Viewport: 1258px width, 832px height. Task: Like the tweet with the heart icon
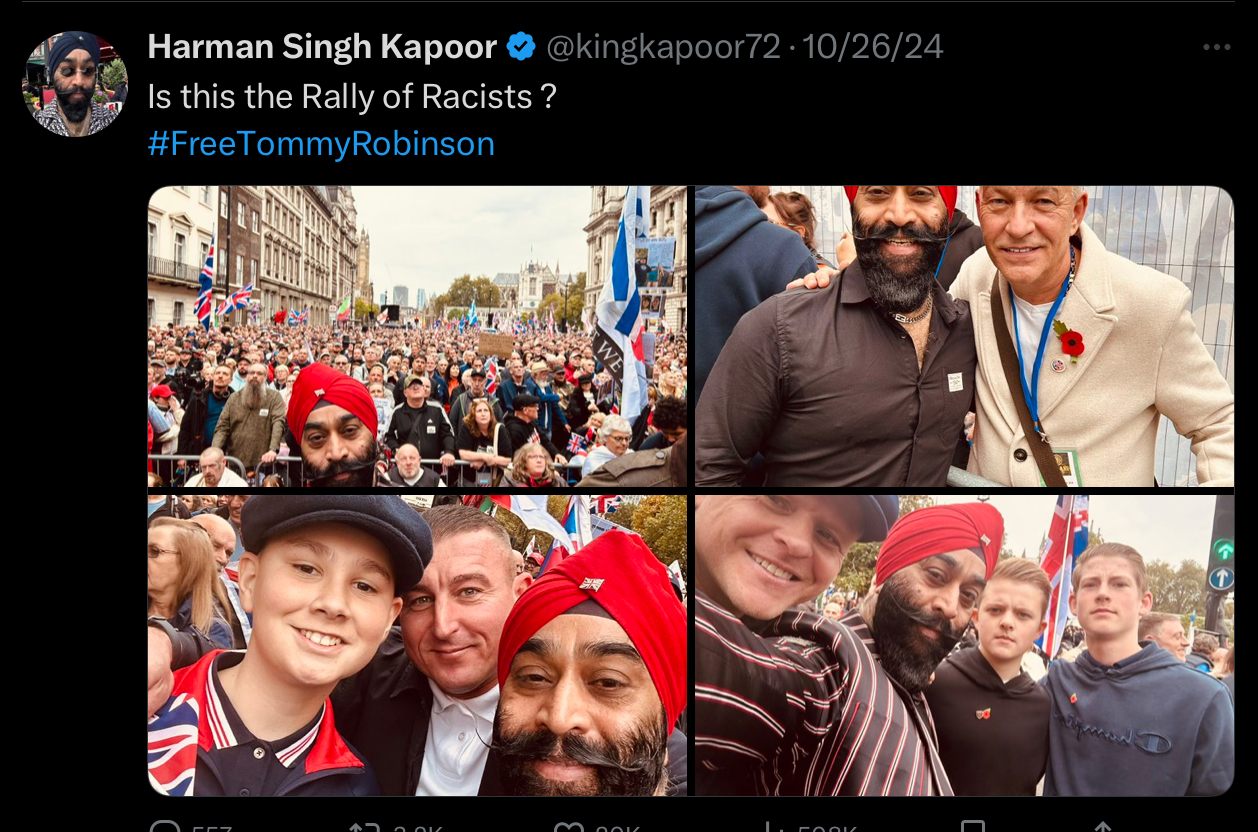pos(569,827)
